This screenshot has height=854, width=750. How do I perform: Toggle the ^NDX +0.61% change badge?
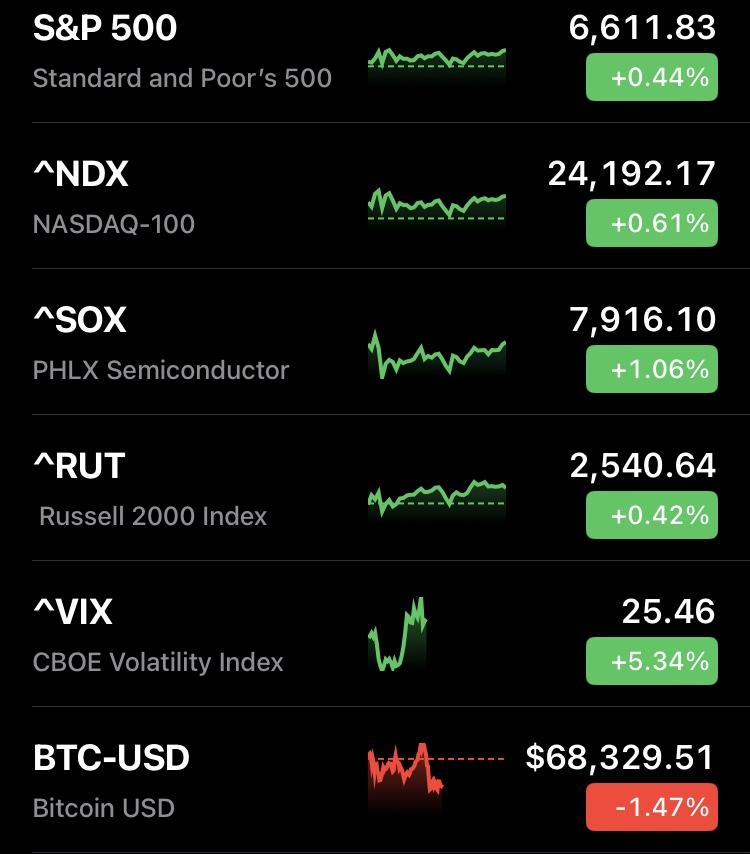(x=651, y=223)
